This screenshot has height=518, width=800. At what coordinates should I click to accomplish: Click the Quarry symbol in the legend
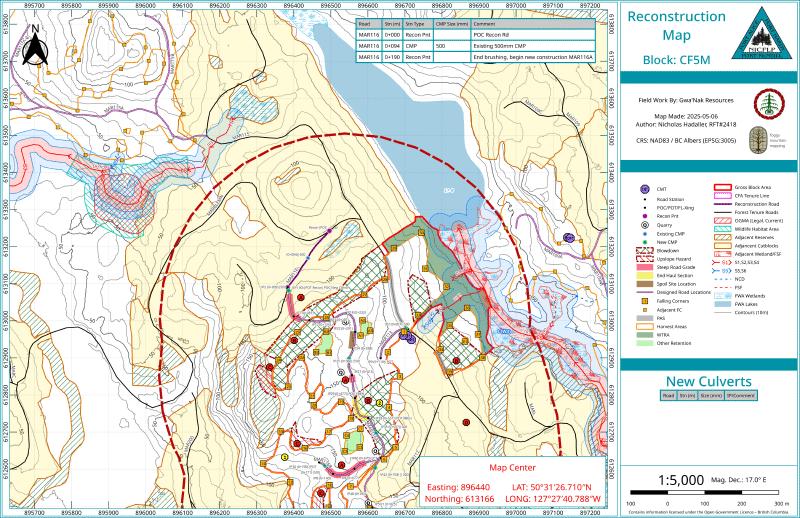pos(645,225)
